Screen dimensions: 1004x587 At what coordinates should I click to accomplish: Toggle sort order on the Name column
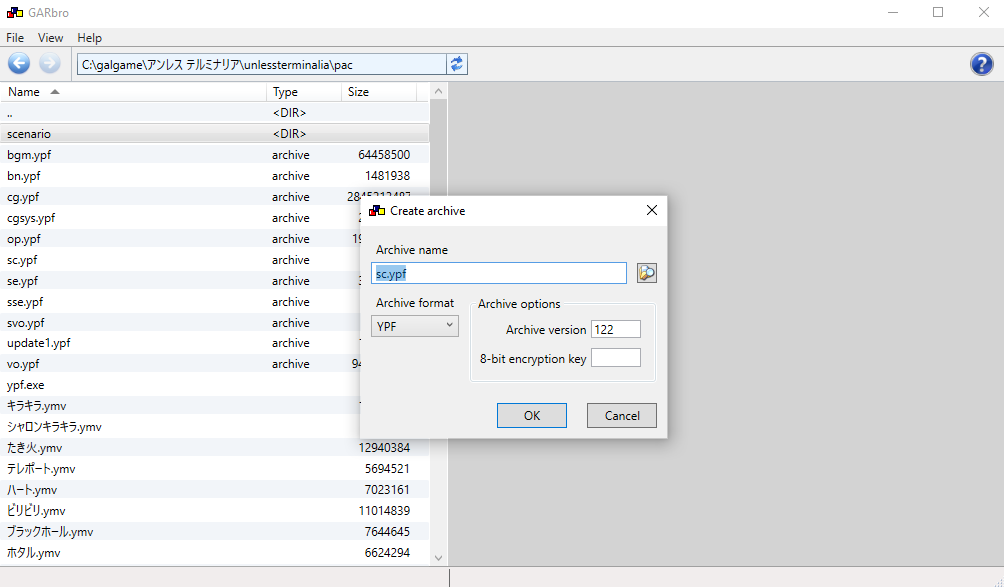(x=27, y=90)
